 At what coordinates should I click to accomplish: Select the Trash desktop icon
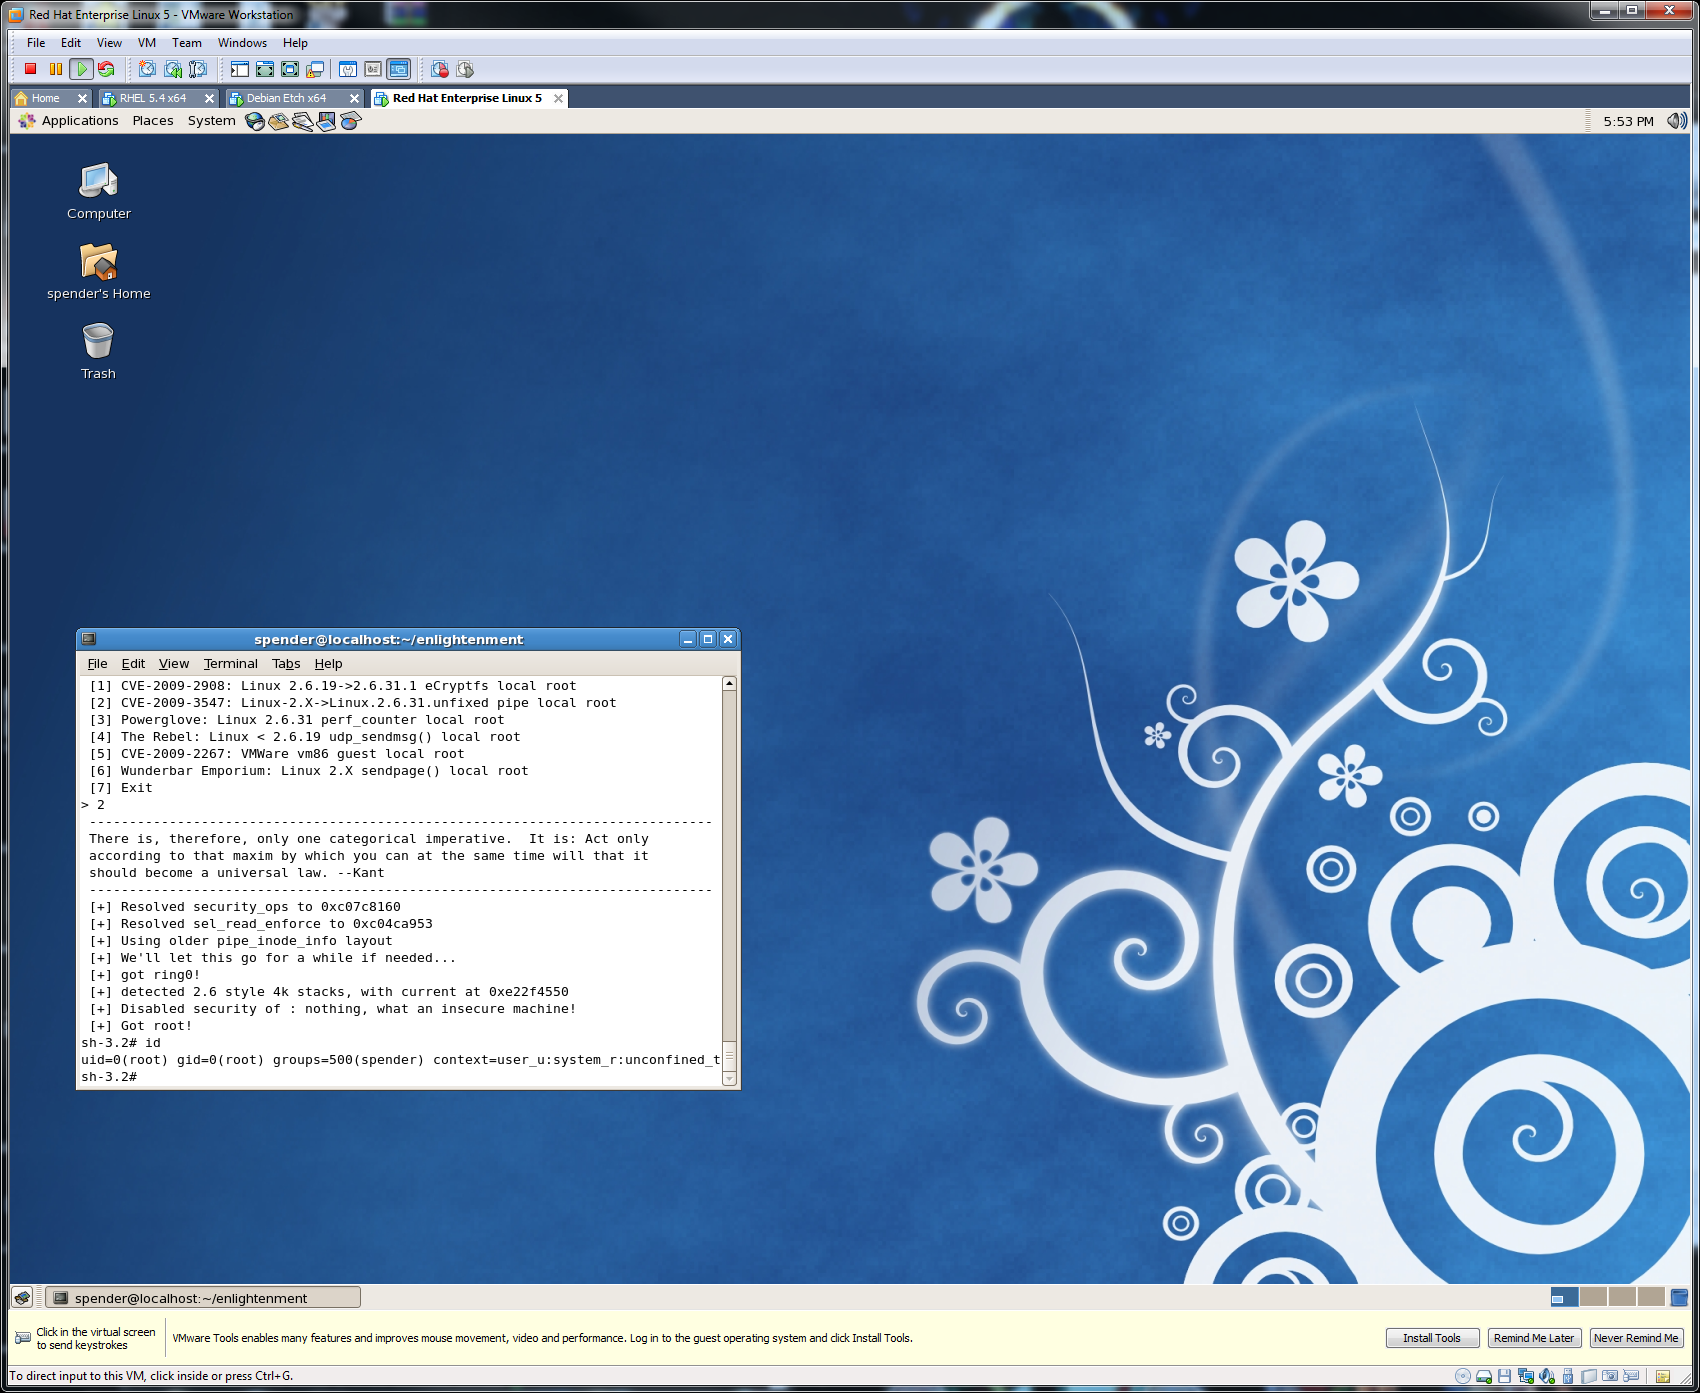(98, 351)
